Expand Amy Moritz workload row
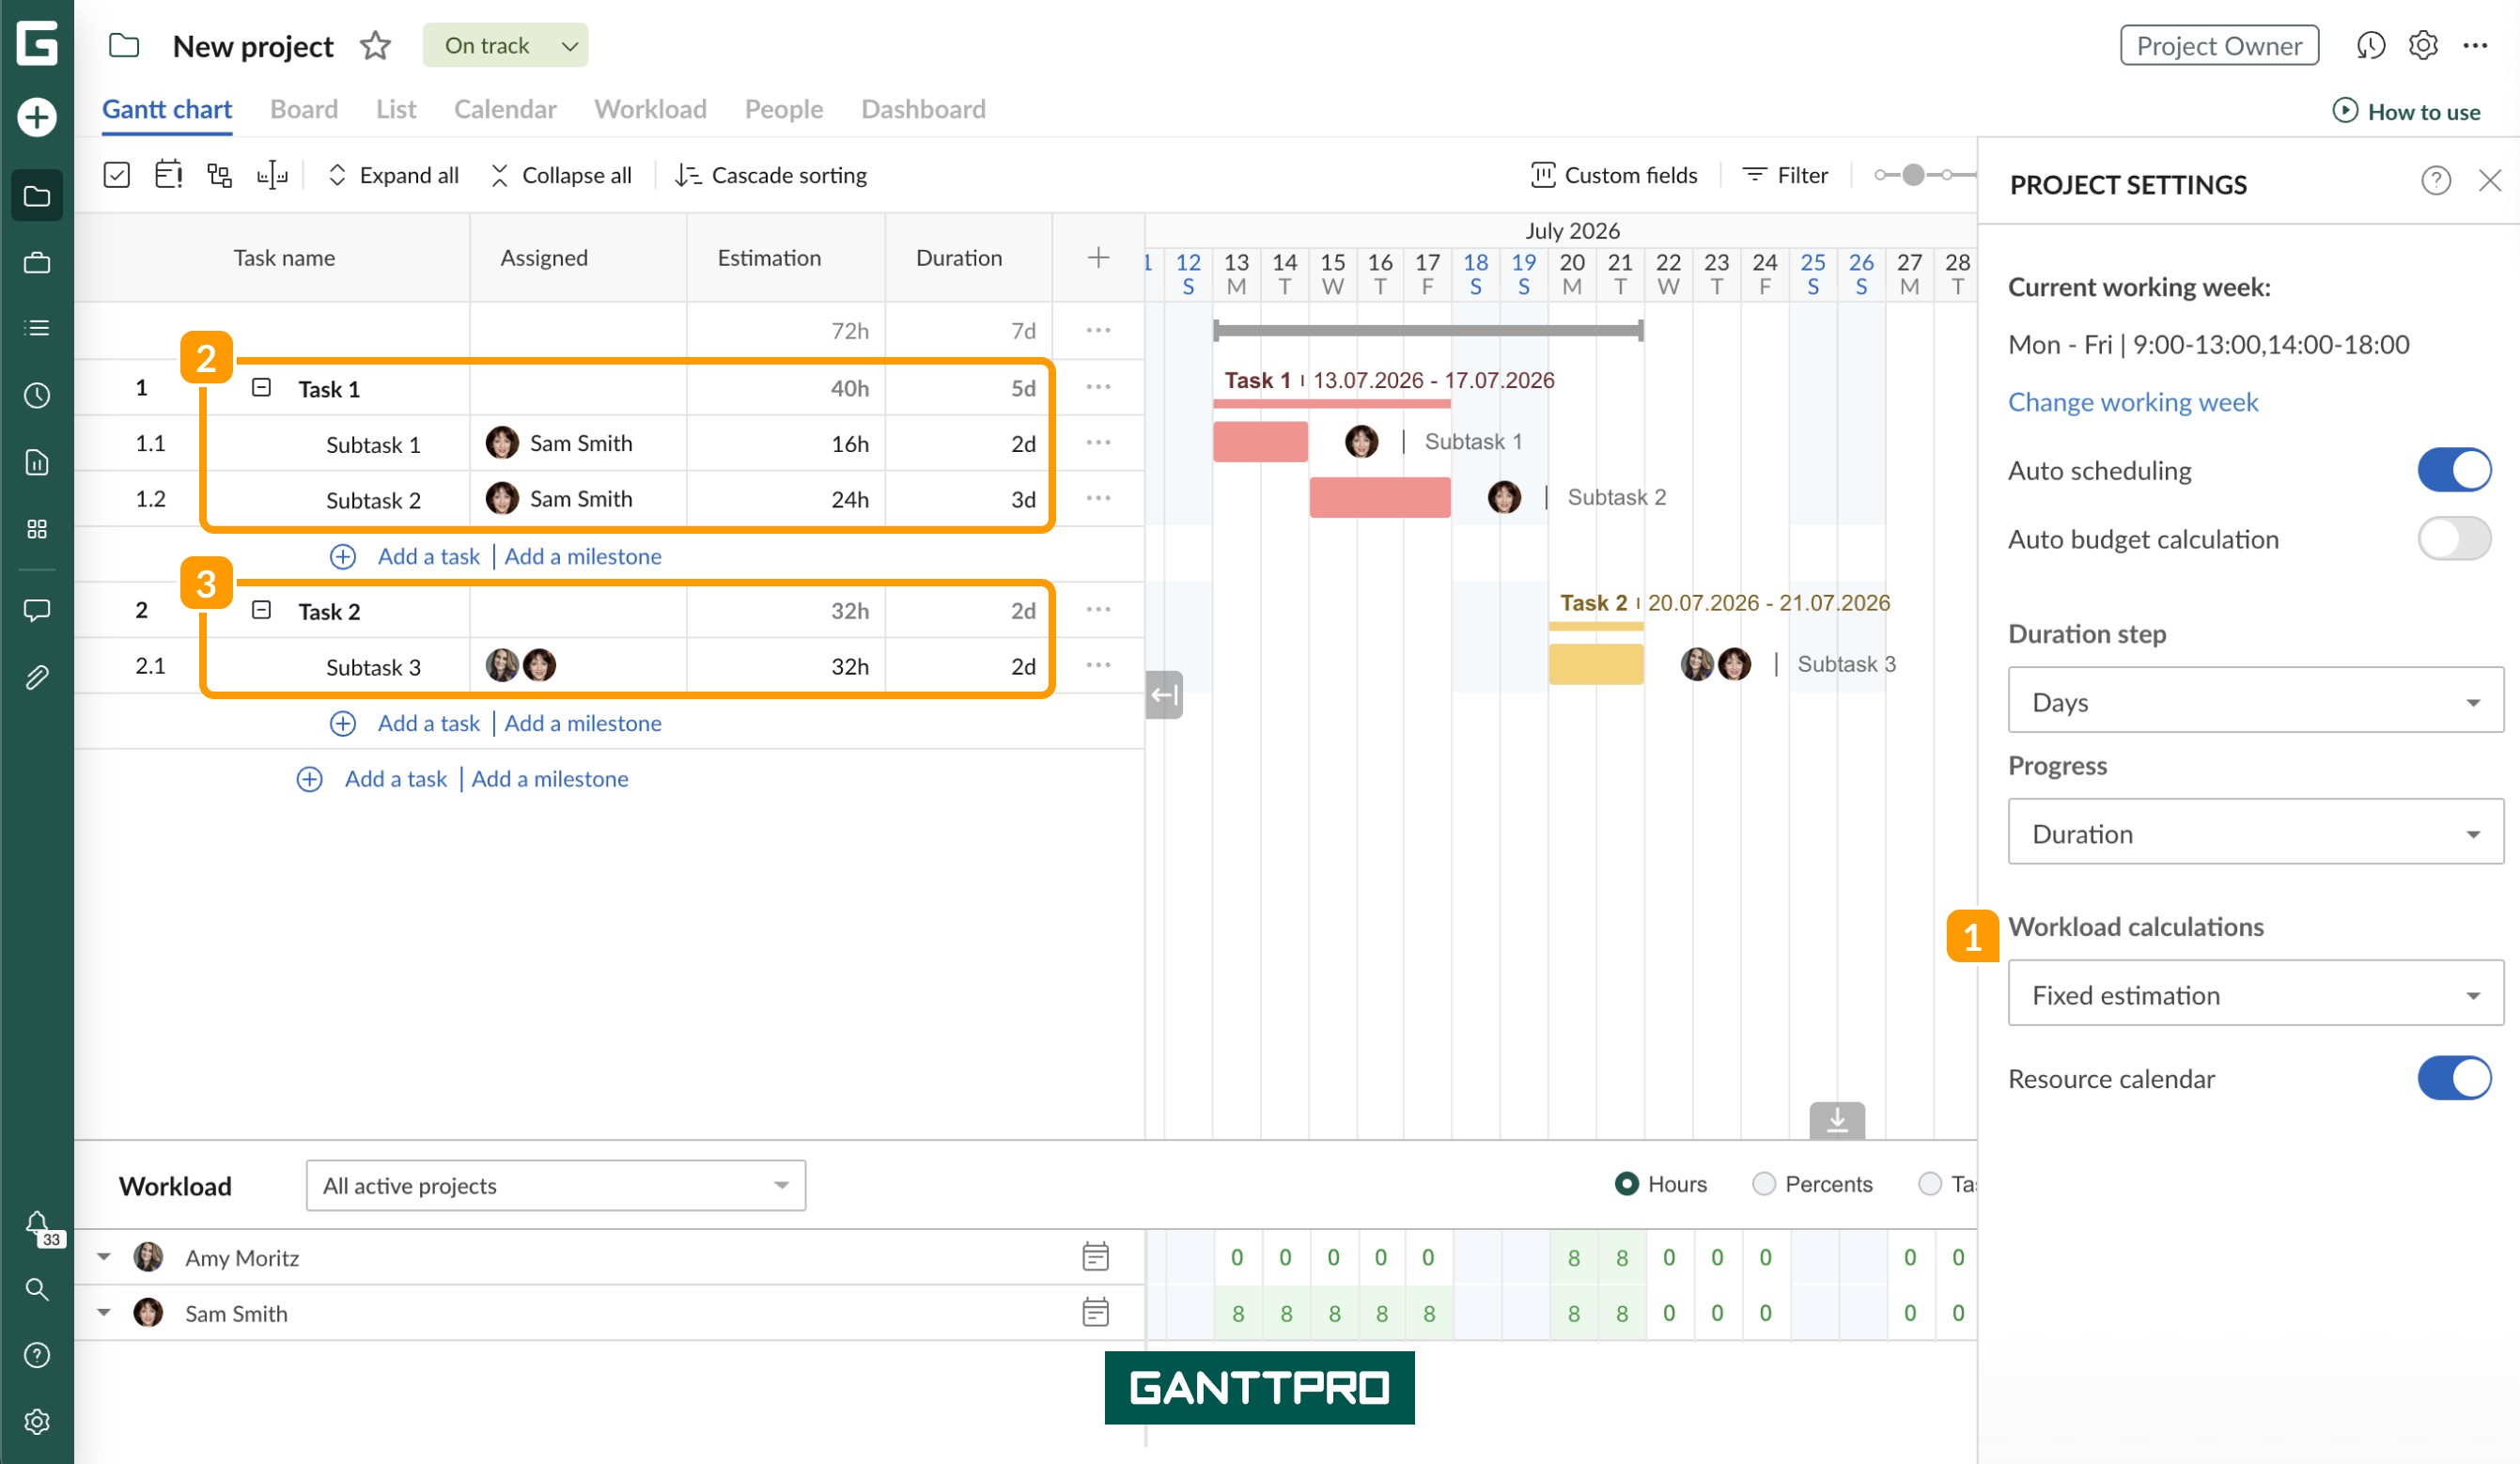 [x=104, y=1257]
